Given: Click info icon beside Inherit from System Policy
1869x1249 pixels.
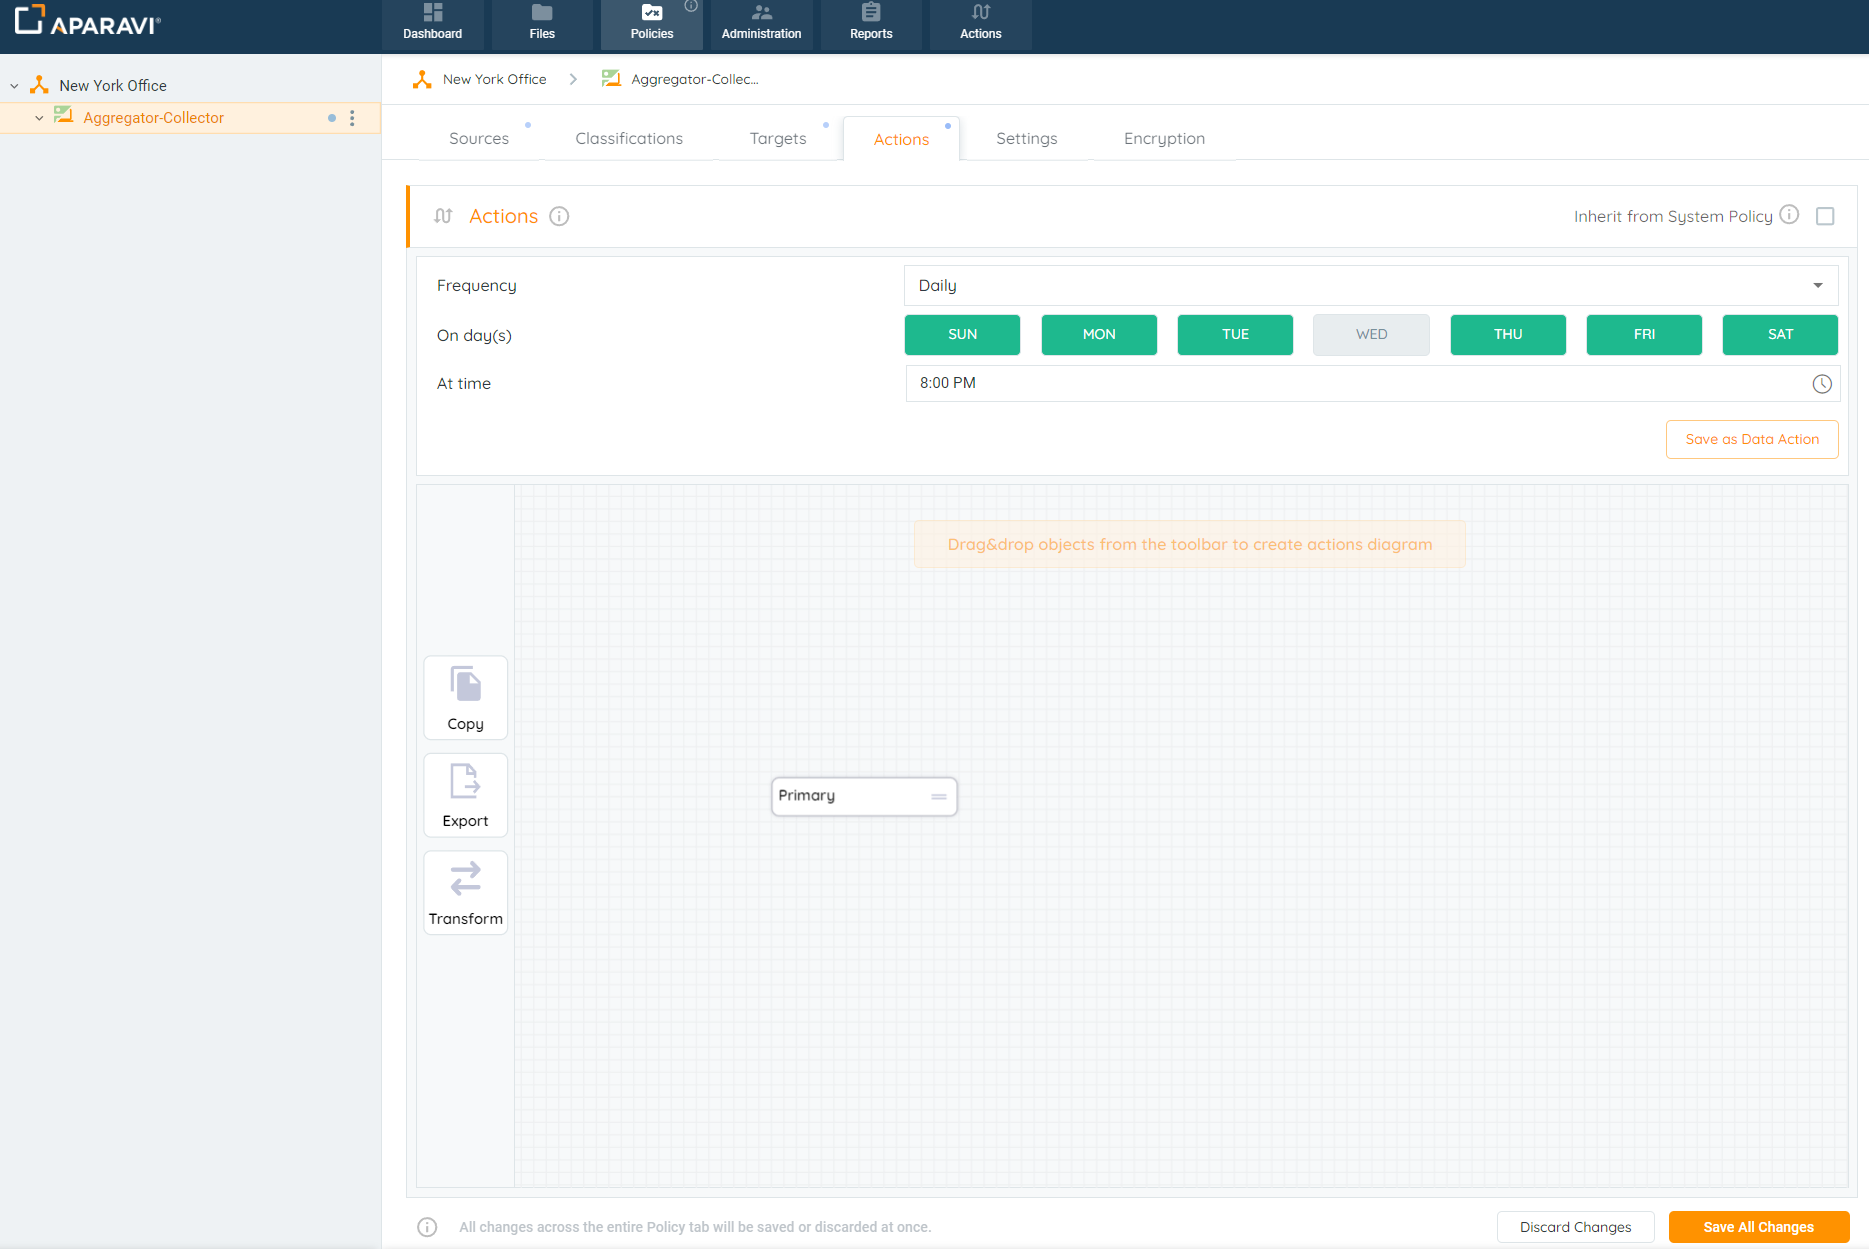Looking at the screenshot, I should (1789, 215).
